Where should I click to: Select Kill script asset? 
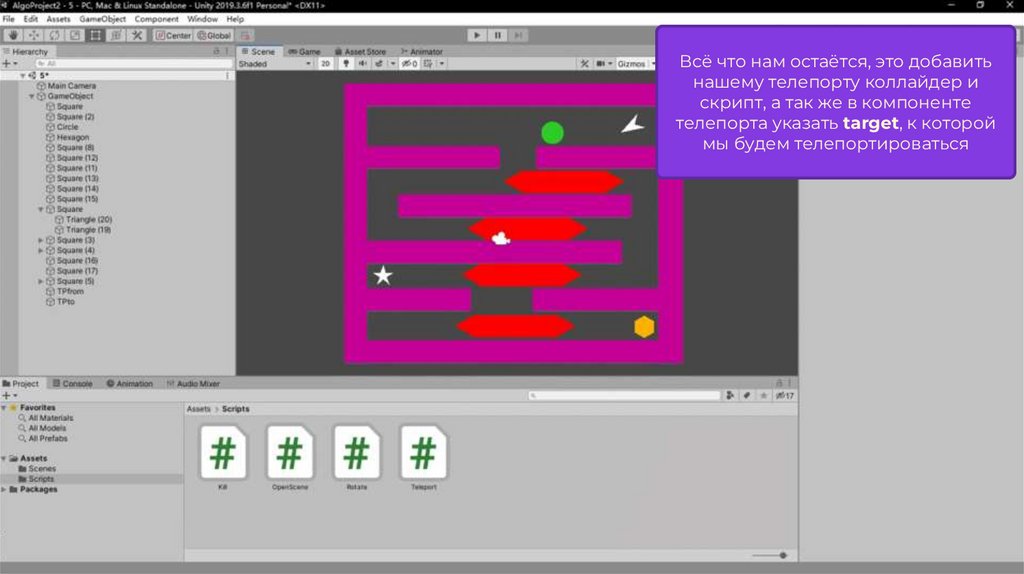223,457
